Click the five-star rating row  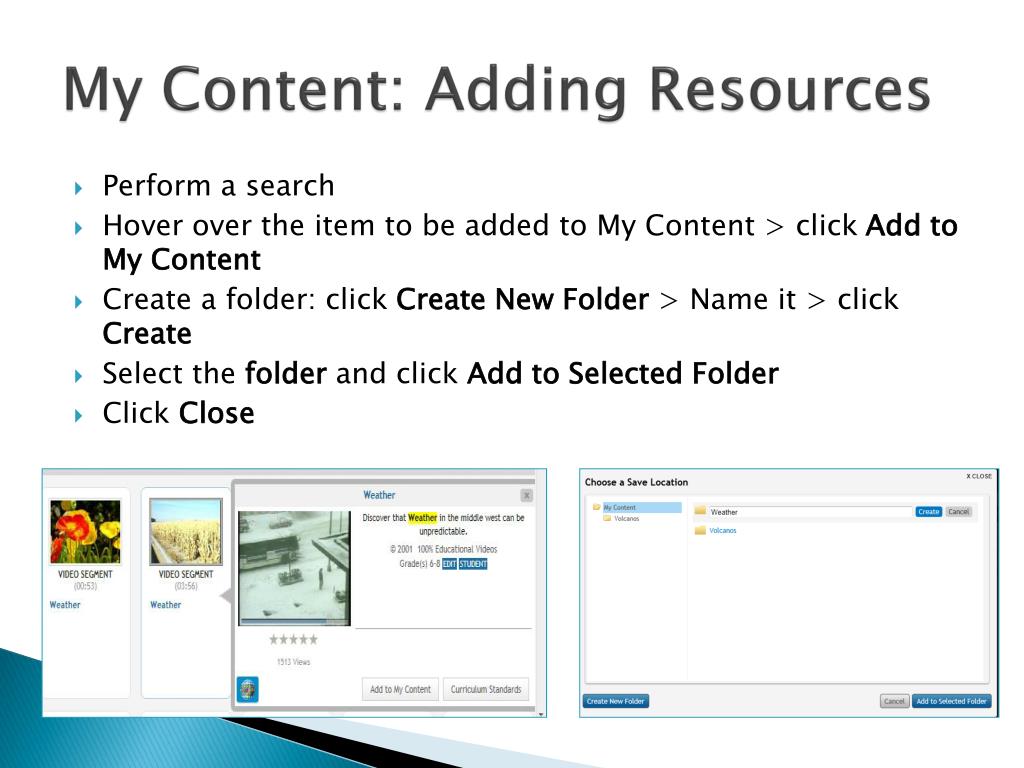pos(293,639)
